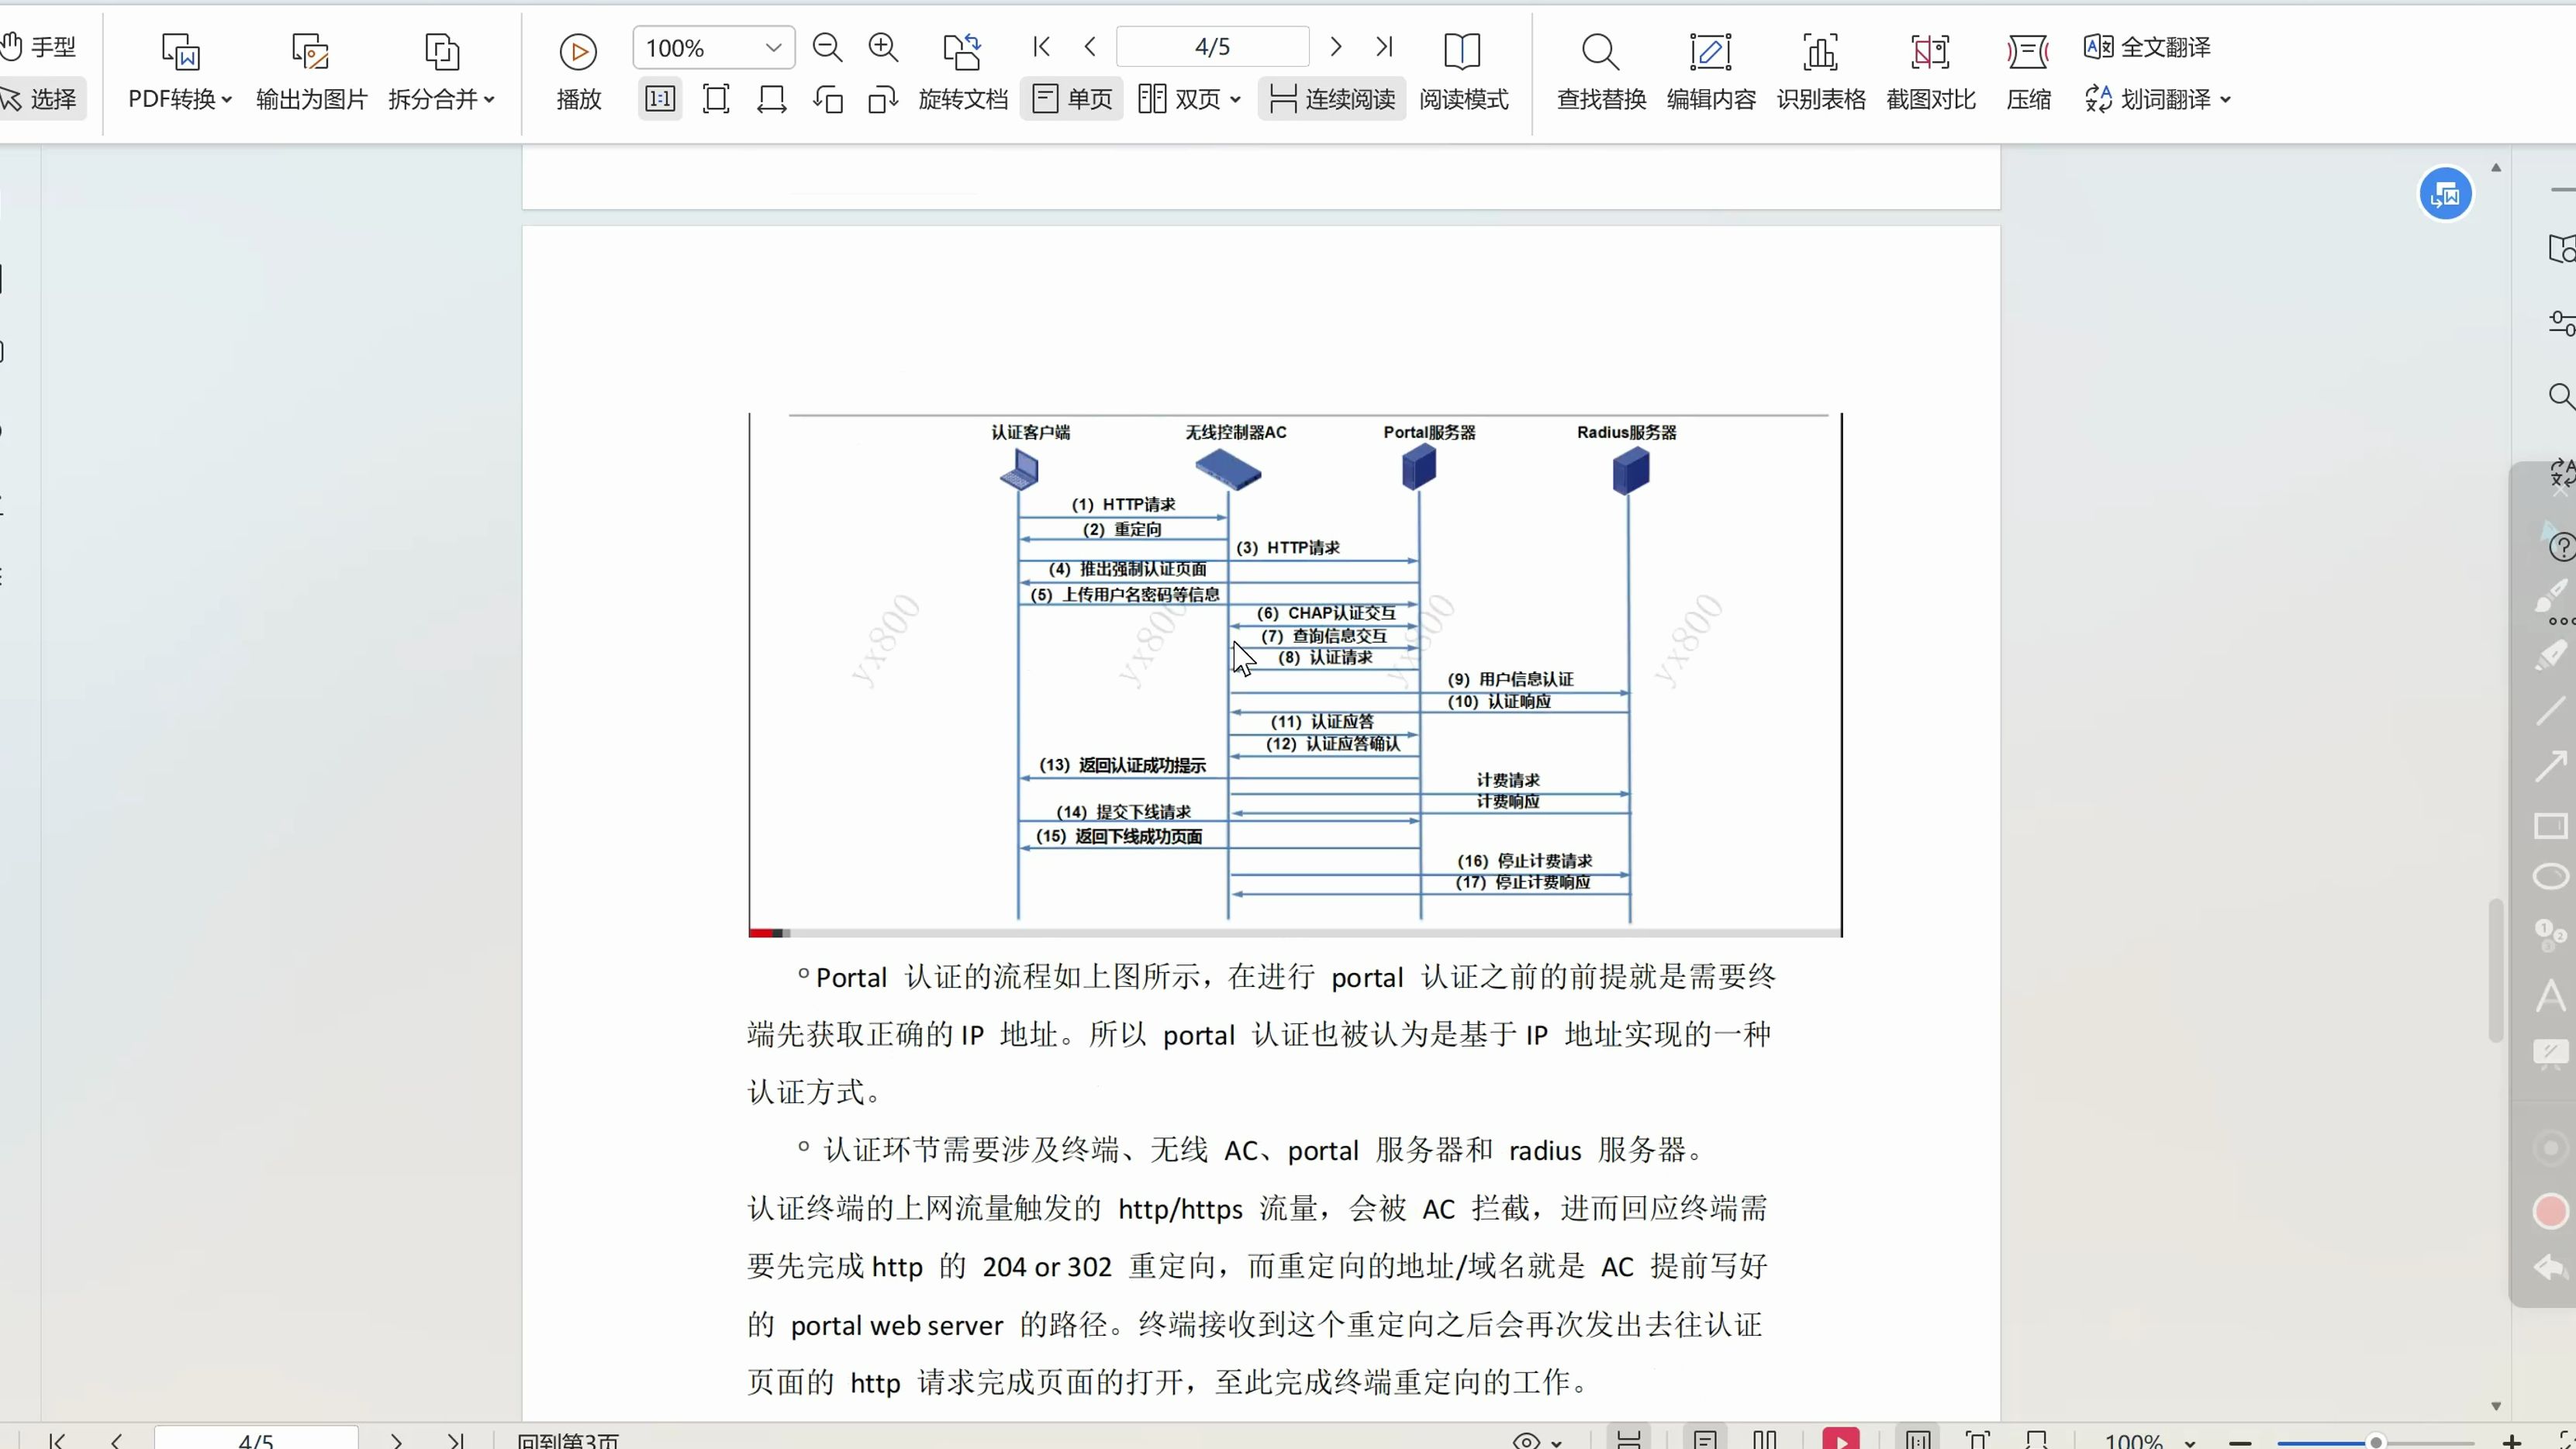Viewport: 2576px width, 1449px height.
Task: Click the rotate document icon
Action: coord(962,50)
